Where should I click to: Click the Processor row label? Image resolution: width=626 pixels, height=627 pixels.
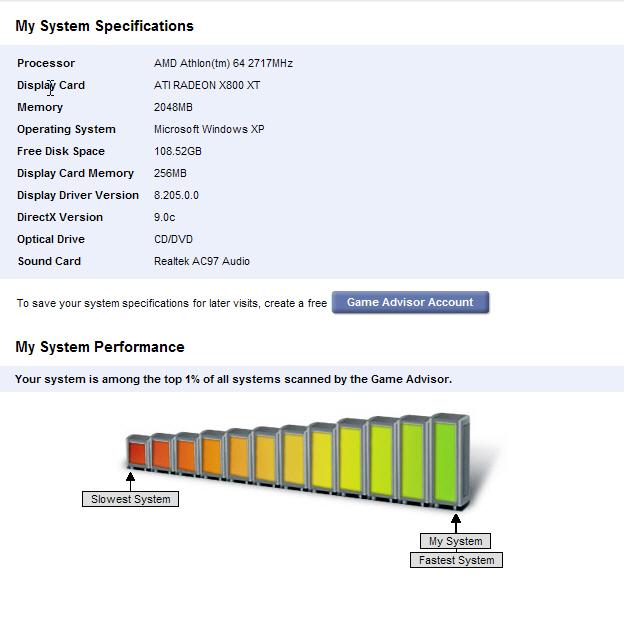46,63
